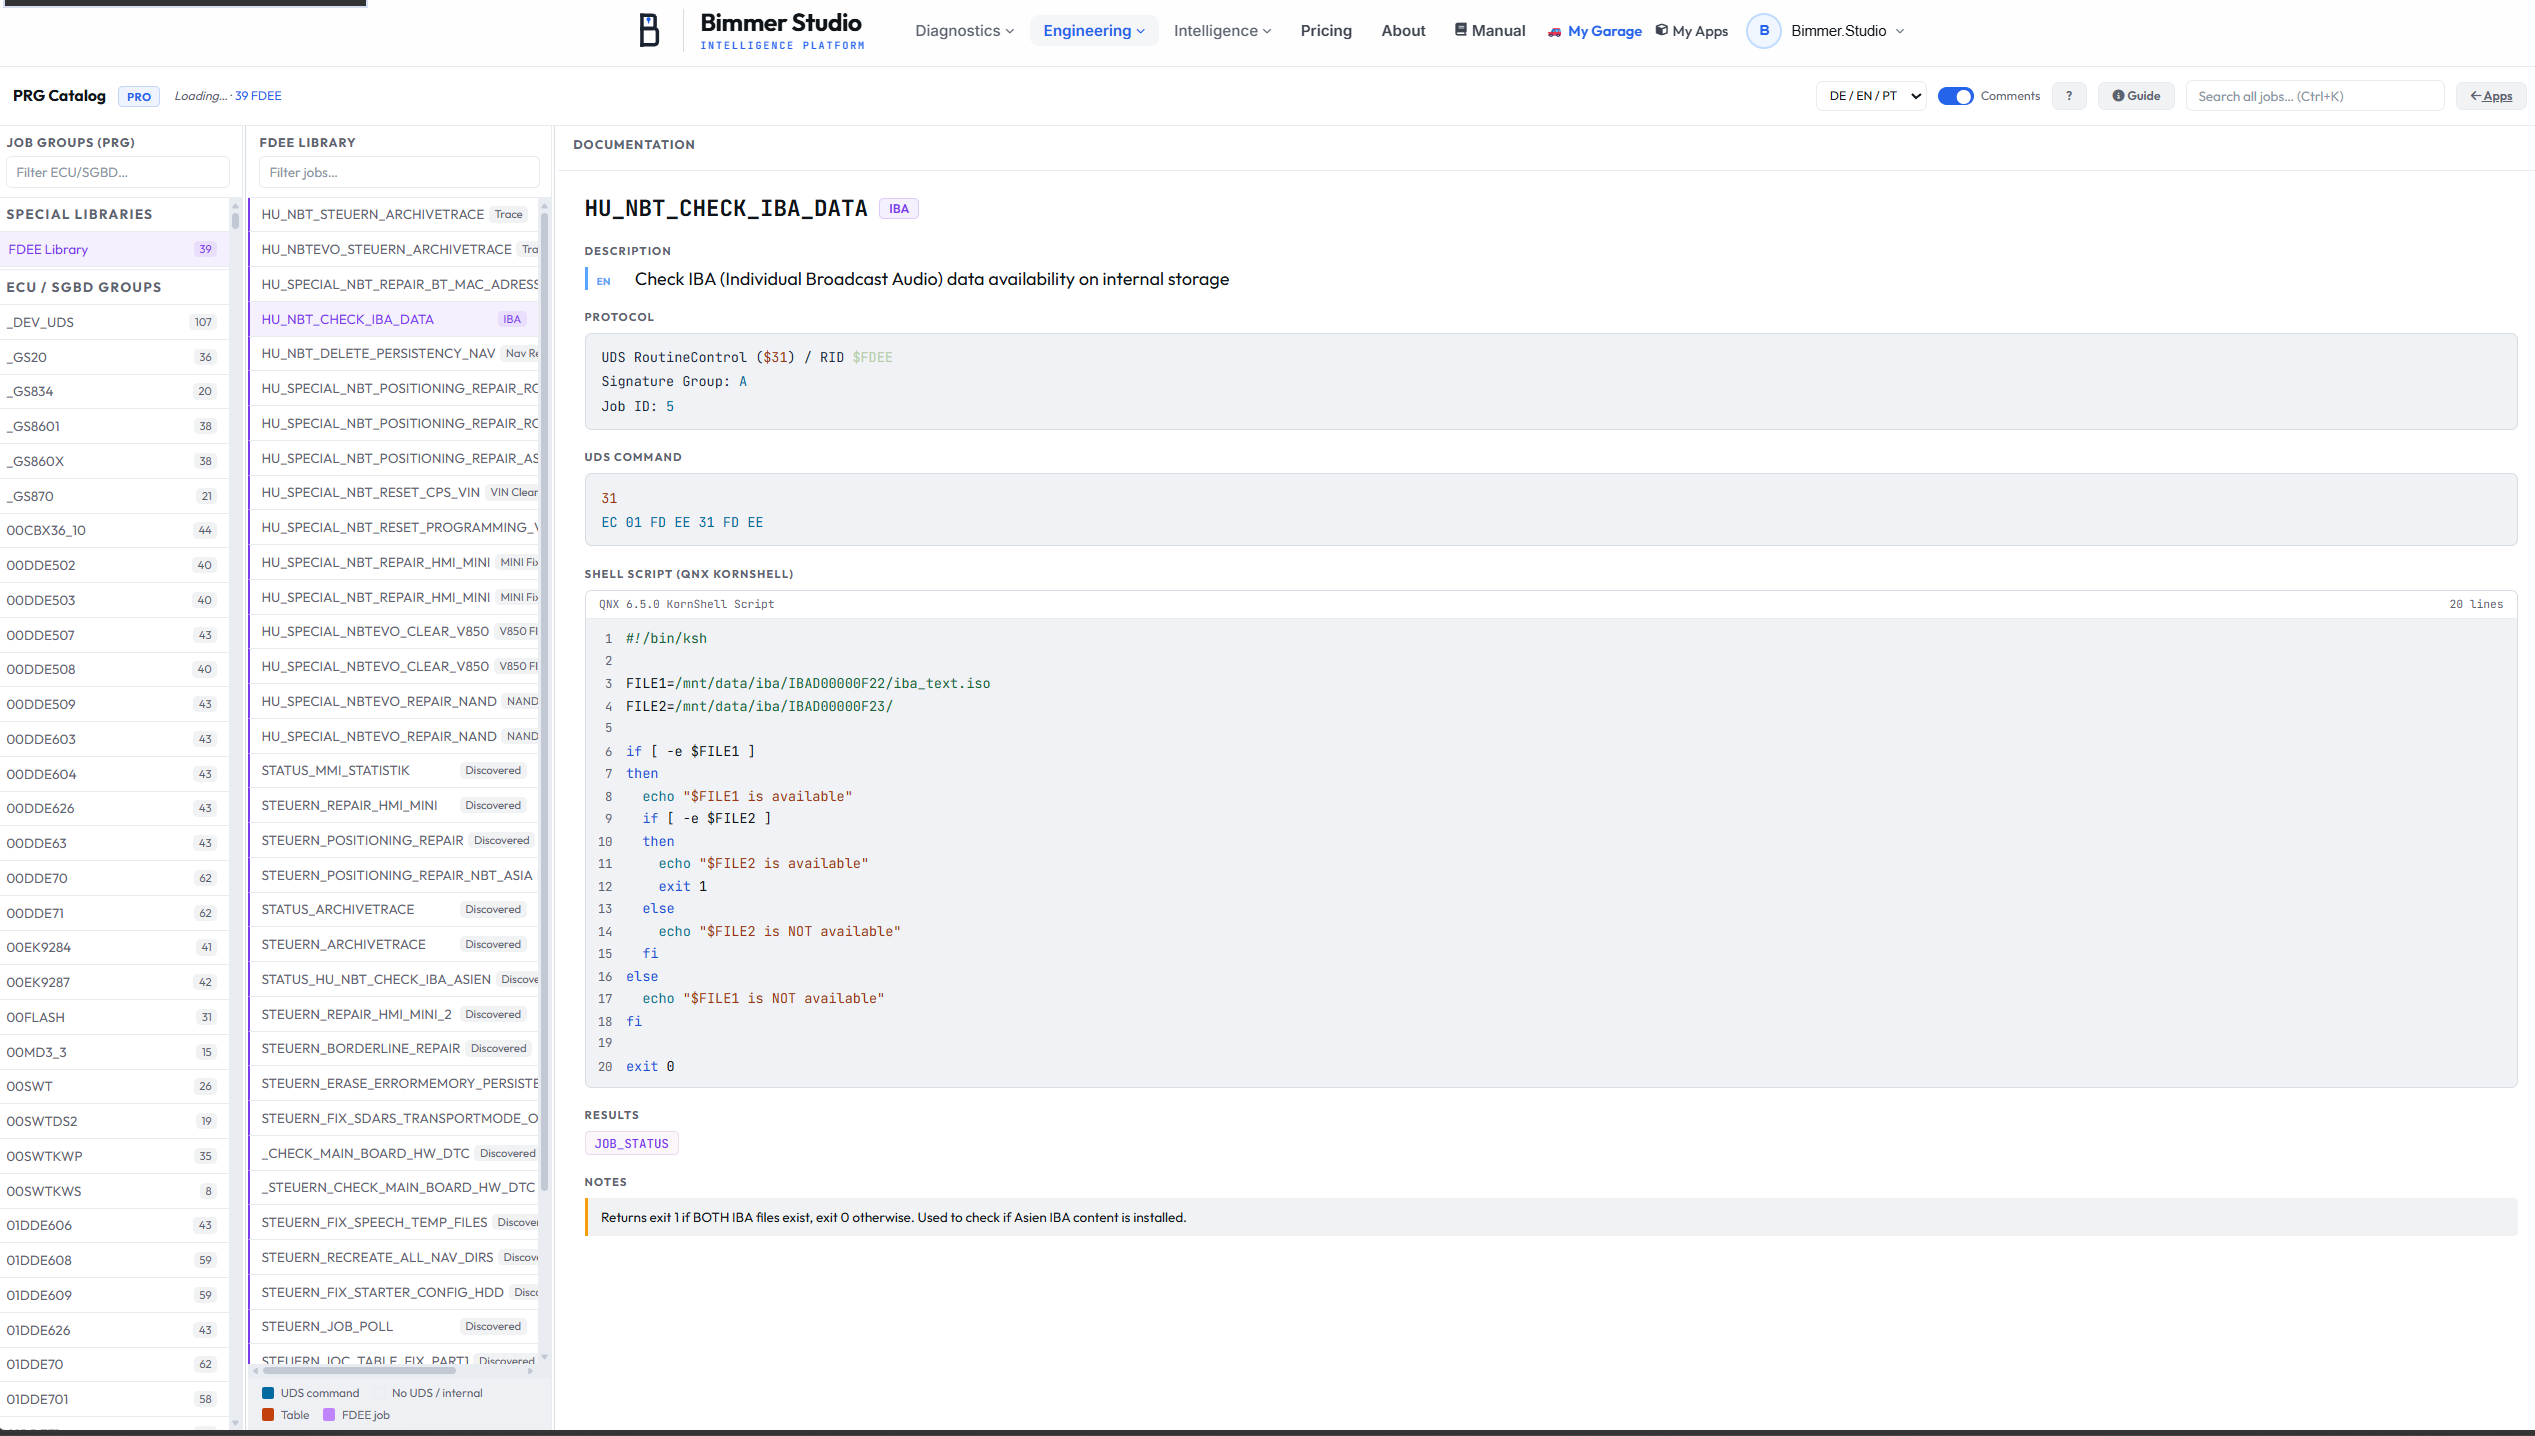
Task: Select job STEUERN_REPAIR_HMI_MINI
Action: tap(395, 805)
